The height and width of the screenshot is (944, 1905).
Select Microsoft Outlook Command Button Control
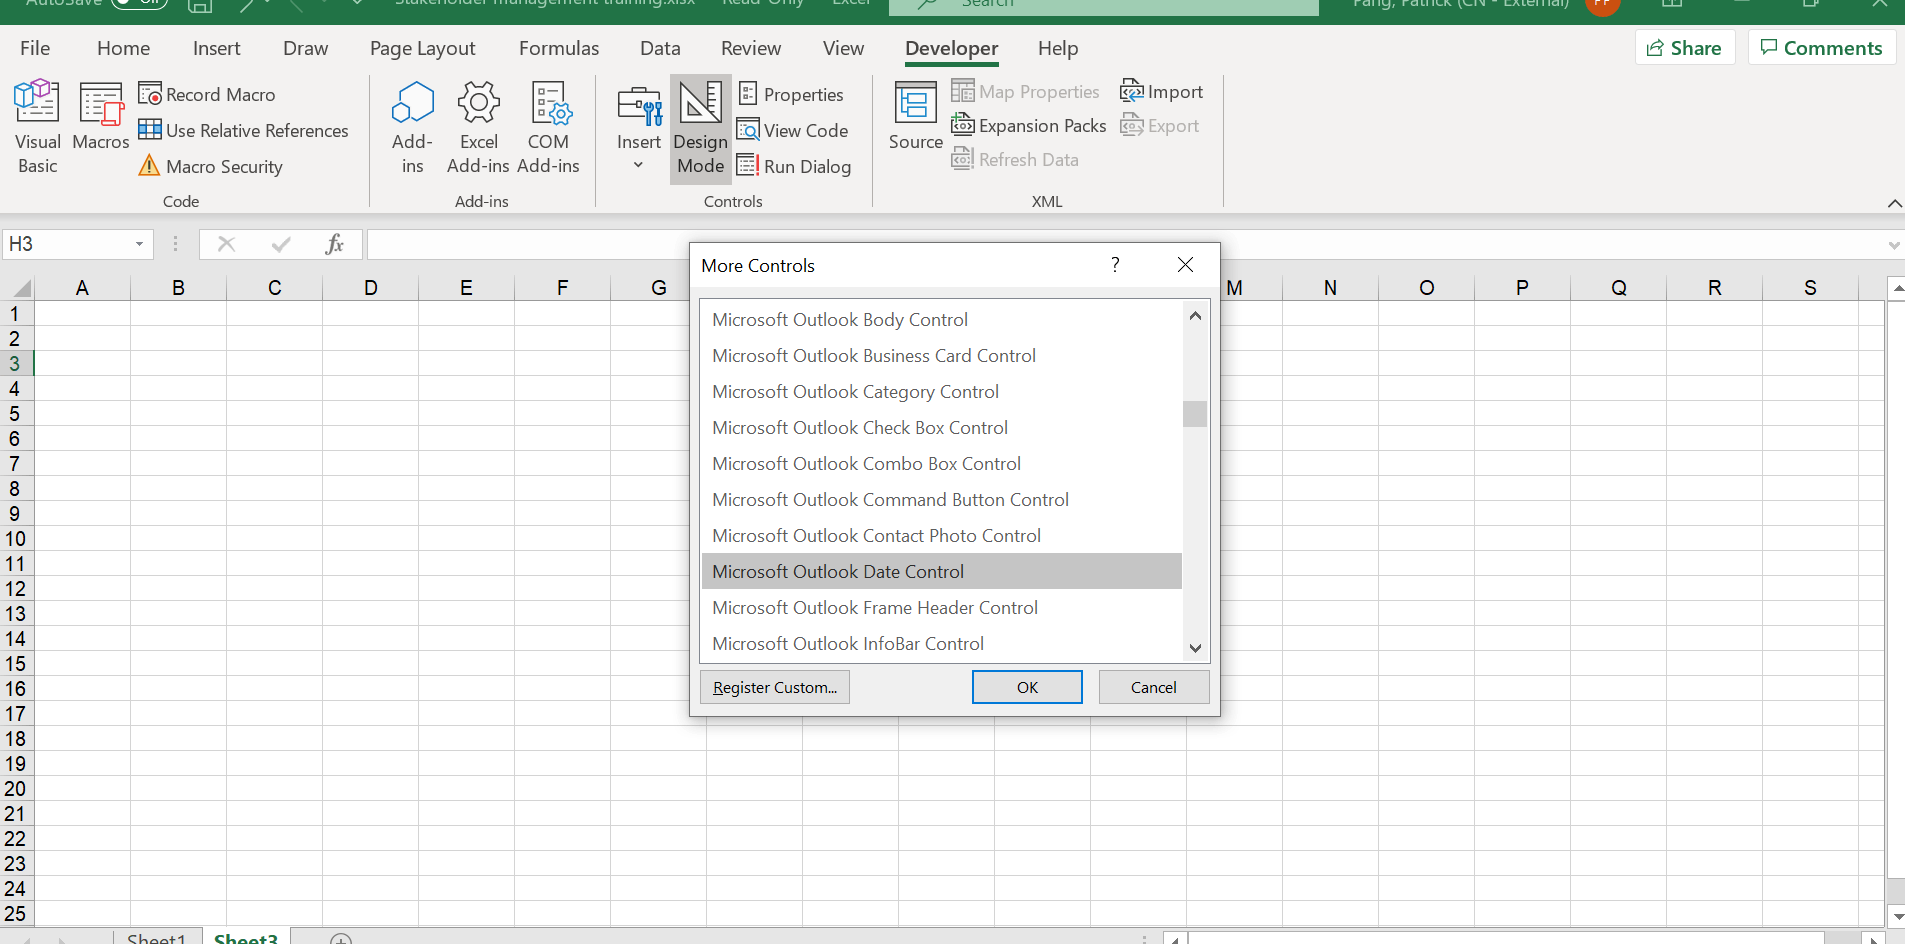(942, 500)
